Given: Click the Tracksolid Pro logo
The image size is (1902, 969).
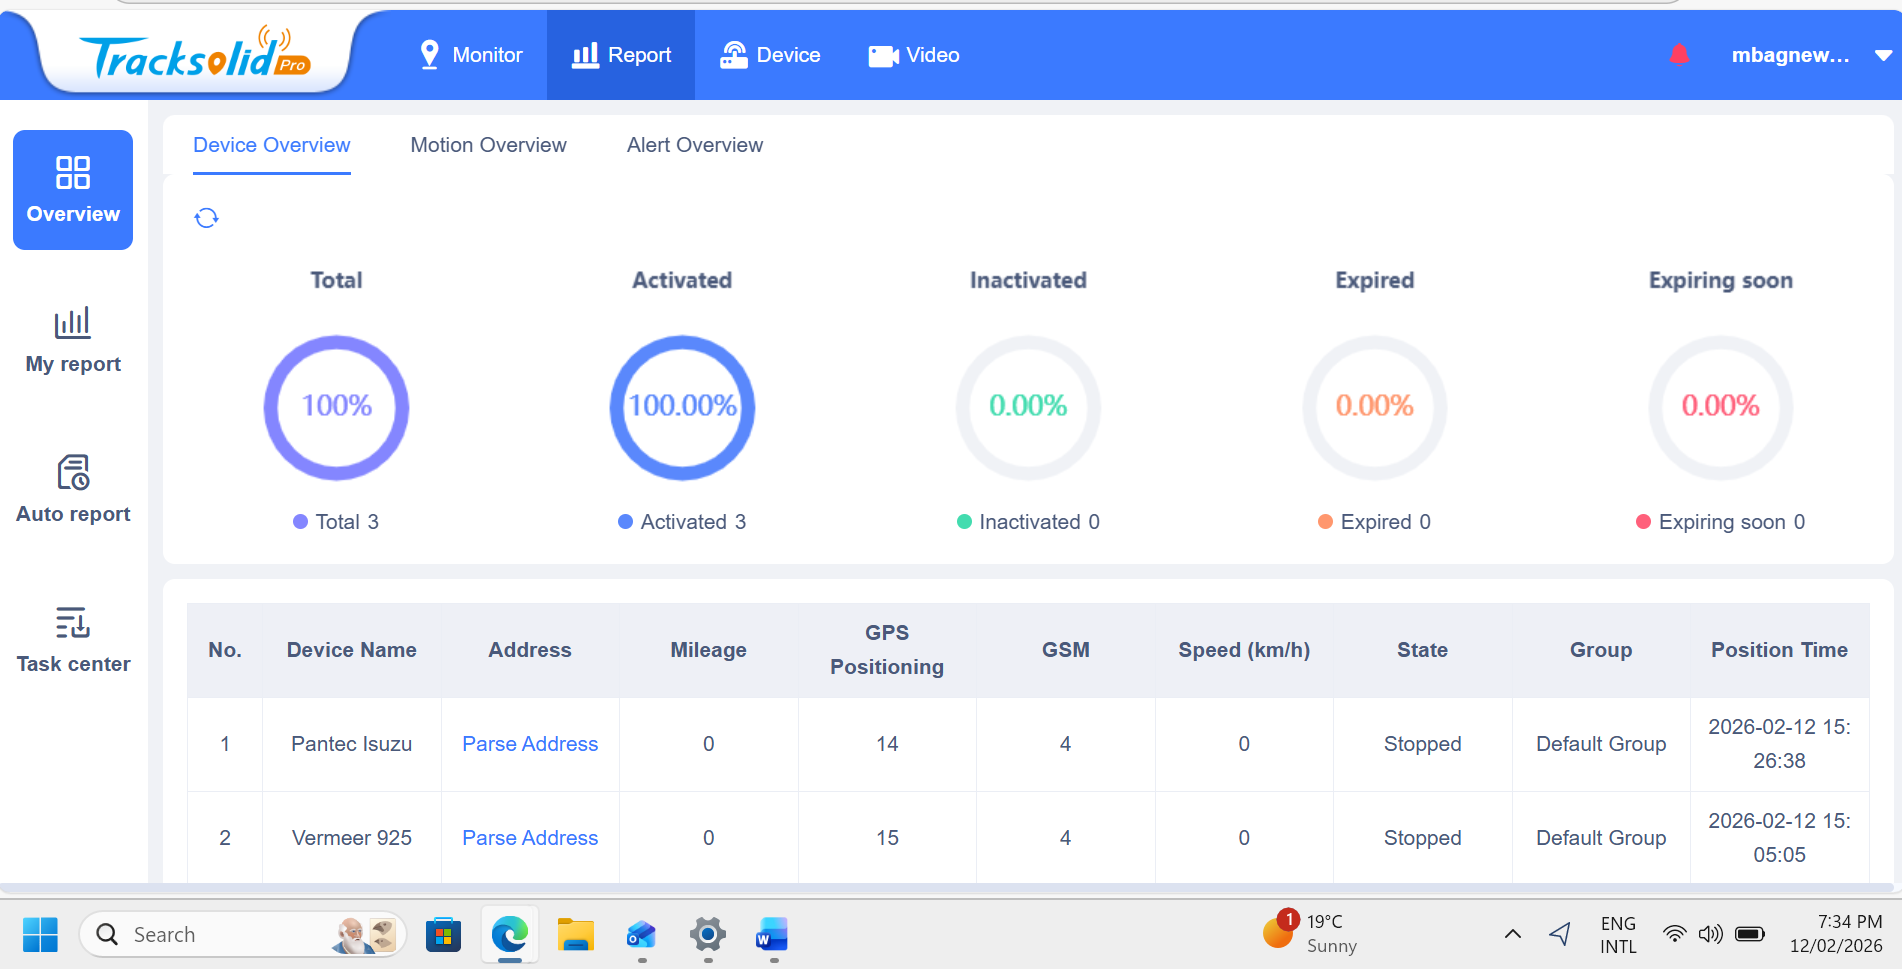Looking at the screenshot, I should pos(195,55).
